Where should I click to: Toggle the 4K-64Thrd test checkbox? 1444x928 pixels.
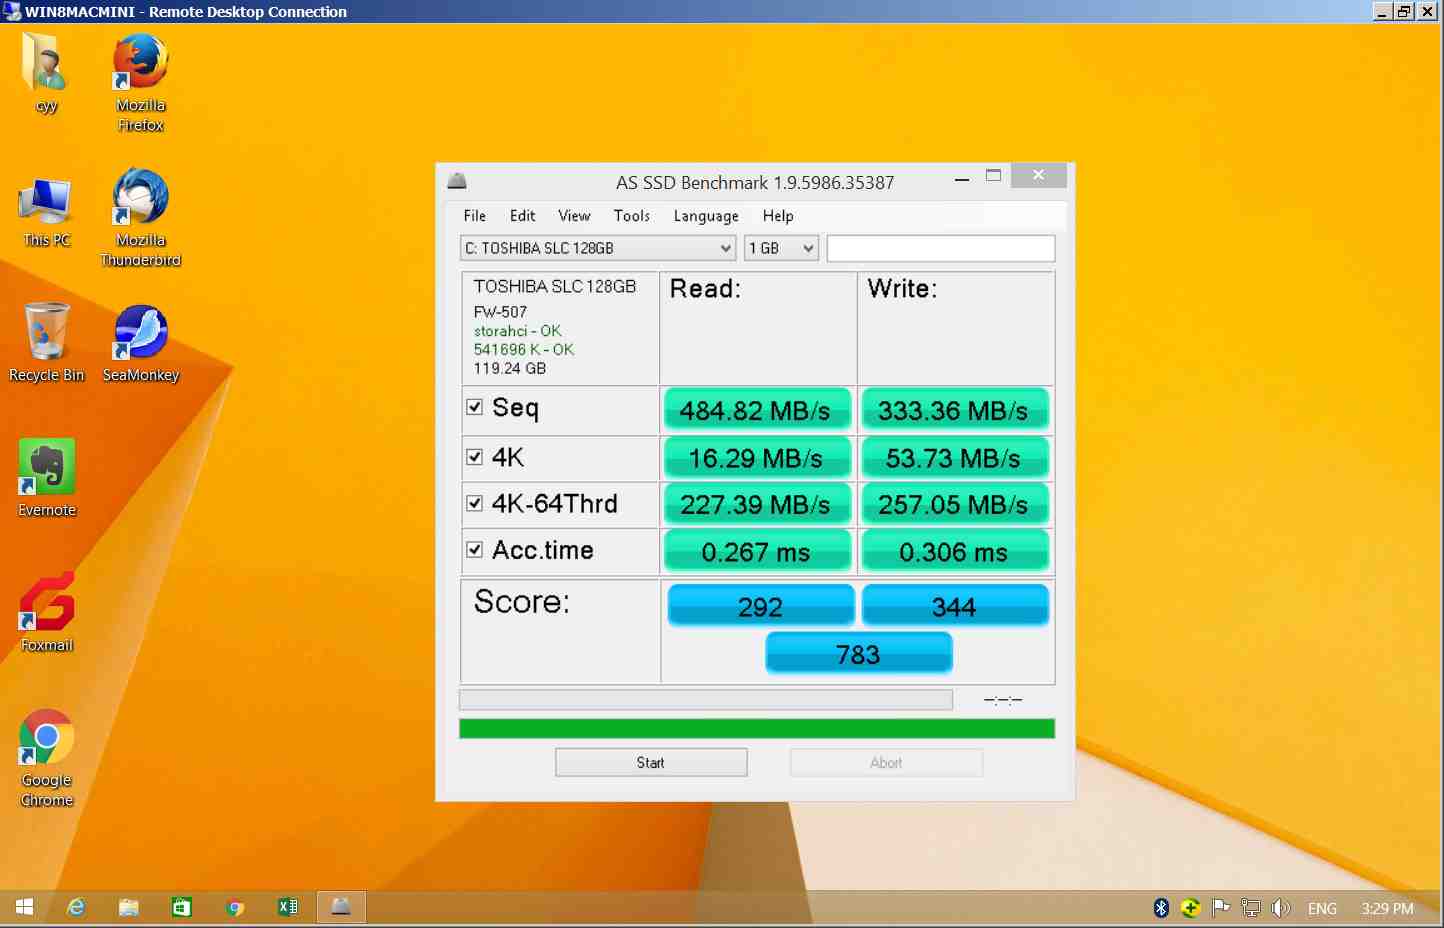[475, 503]
